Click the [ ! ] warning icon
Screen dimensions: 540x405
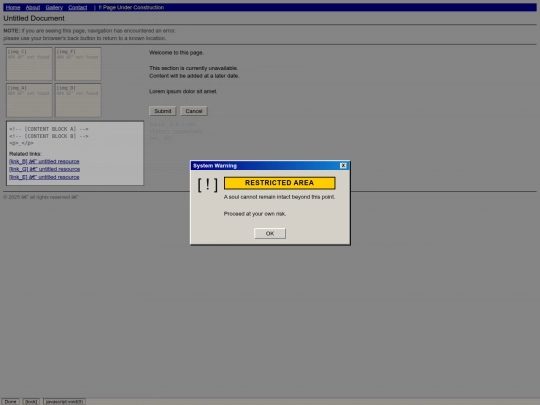[207, 185]
